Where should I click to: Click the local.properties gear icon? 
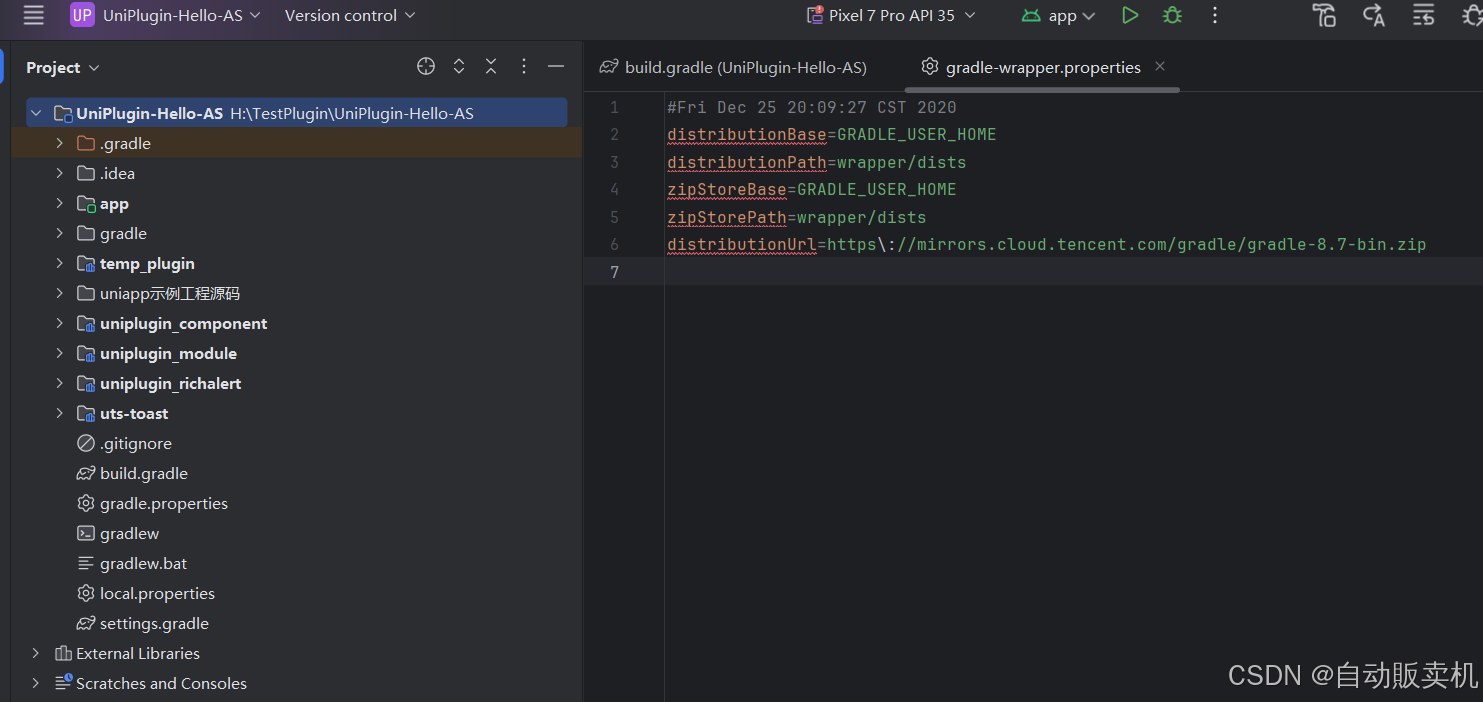point(86,593)
